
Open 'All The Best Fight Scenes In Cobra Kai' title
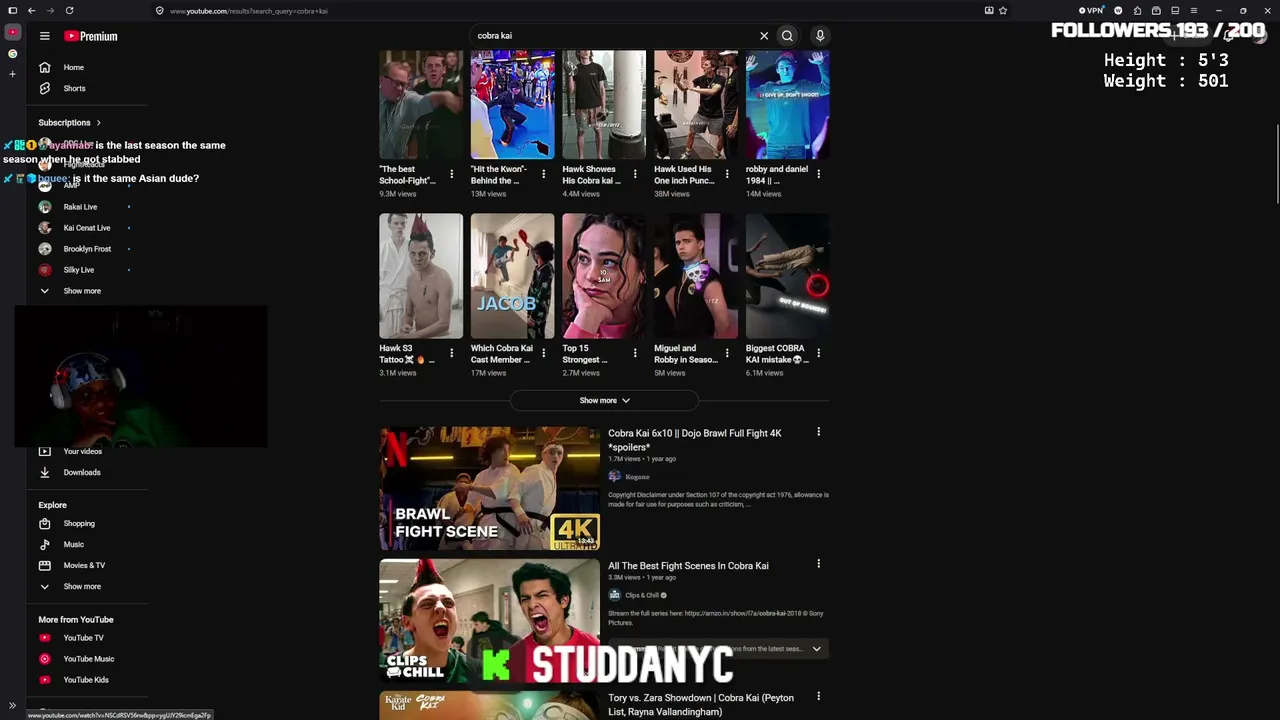click(688, 566)
